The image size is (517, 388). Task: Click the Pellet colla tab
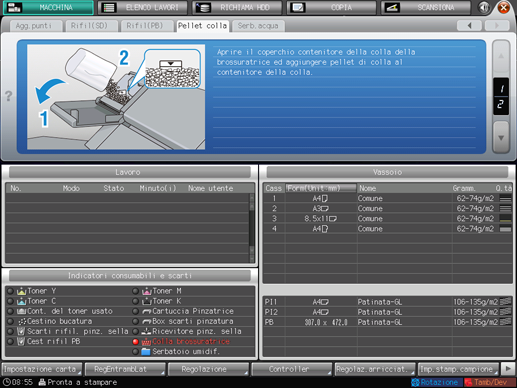[x=202, y=26]
